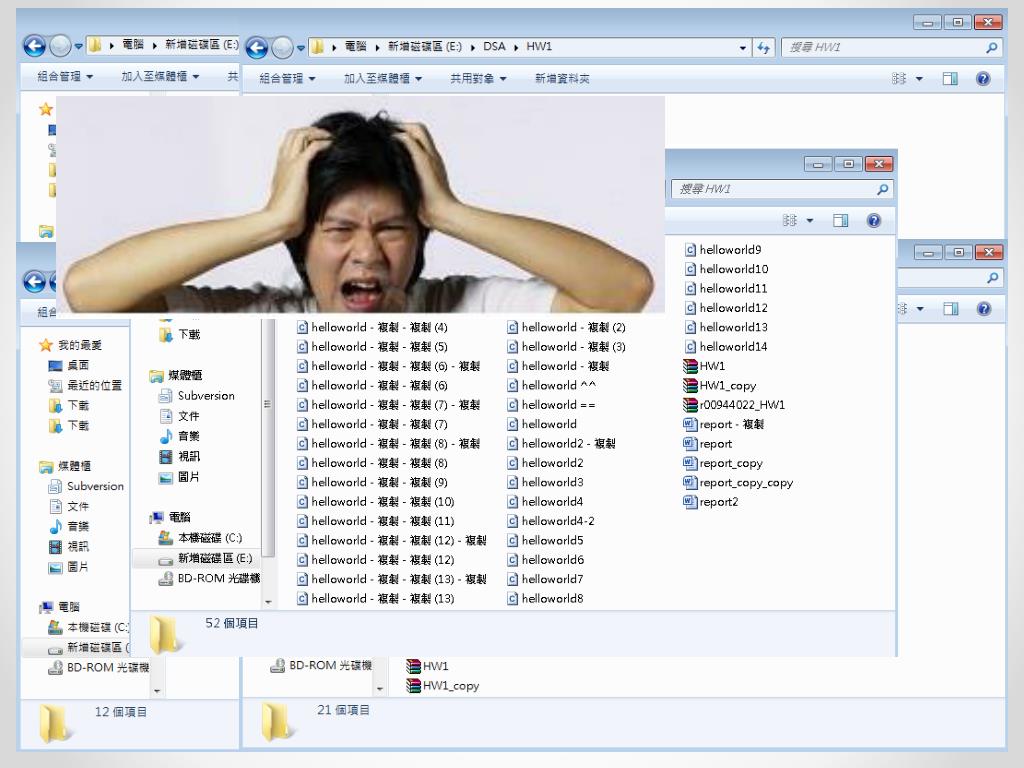Click 搜尋 HW1 search field in top window
The width and height of the screenshot is (1024, 768).
[892, 48]
